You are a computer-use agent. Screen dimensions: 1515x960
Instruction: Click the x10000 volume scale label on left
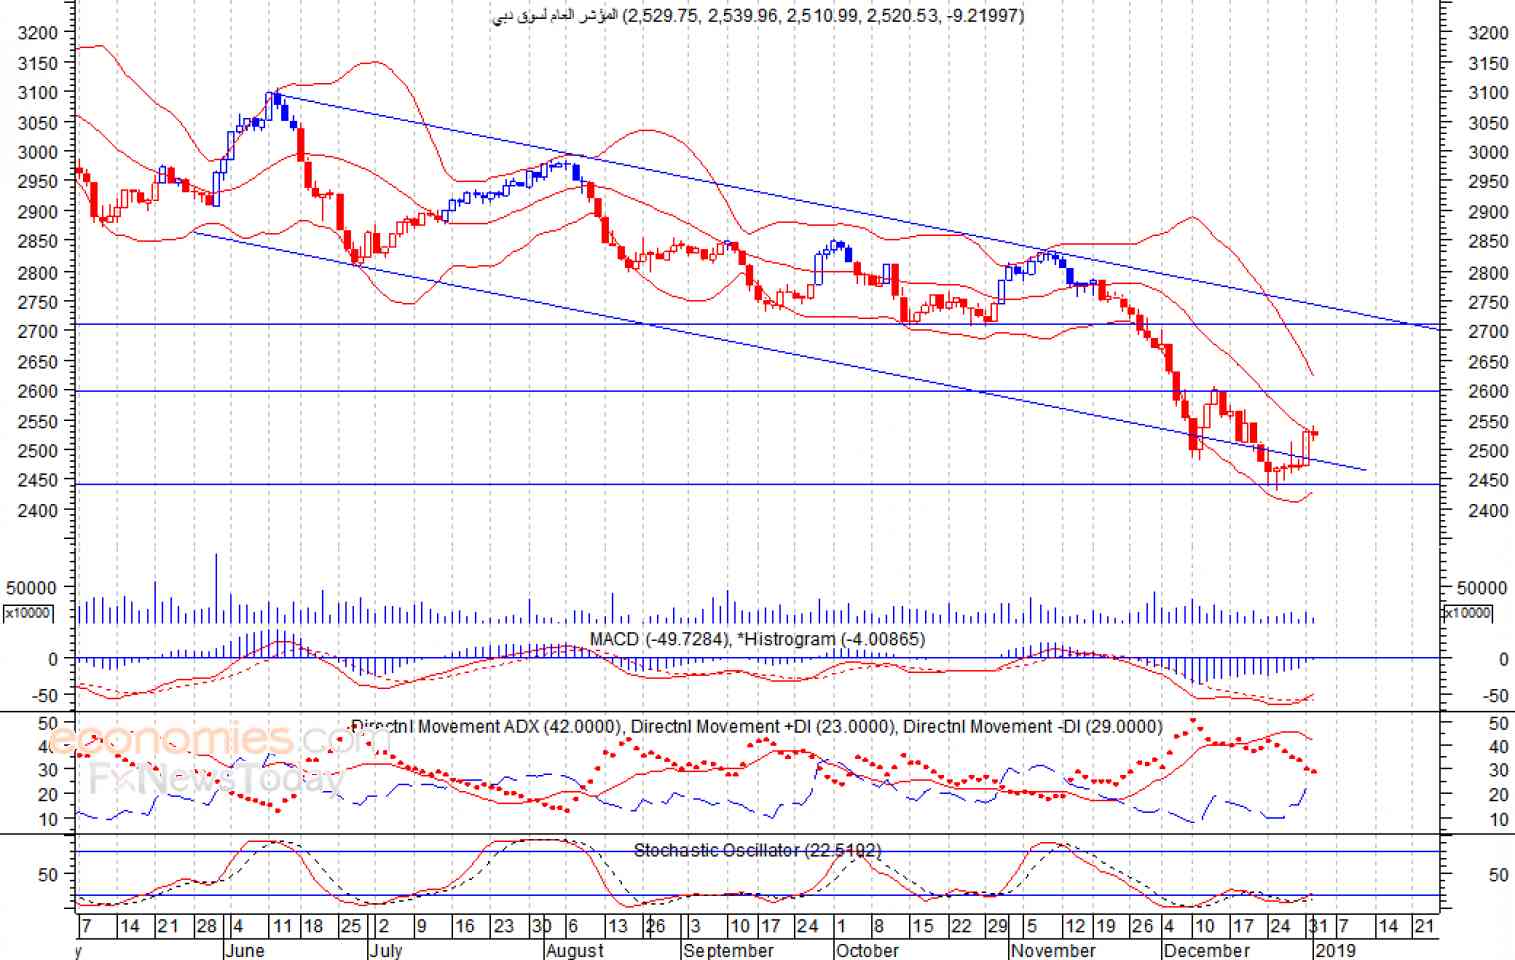pos(28,613)
